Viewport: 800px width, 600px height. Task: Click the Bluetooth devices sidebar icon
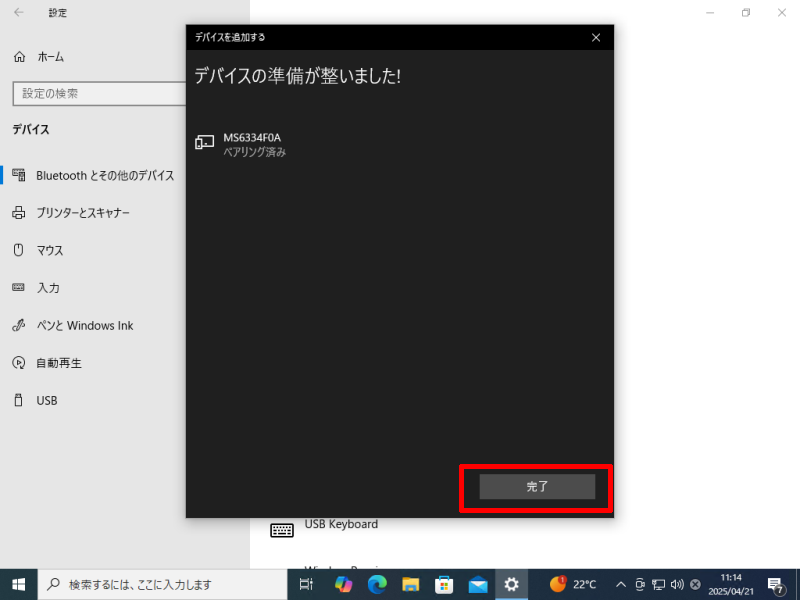(19, 175)
